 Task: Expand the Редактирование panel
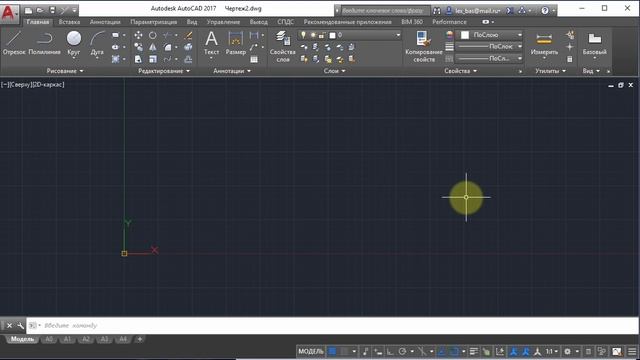[164, 71]
